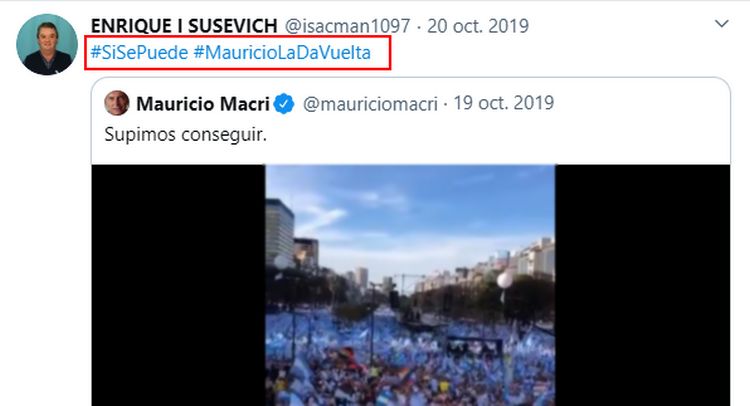
Task: Open quoted tweet date 19 oct. 2019
Action: coord(504,103)
